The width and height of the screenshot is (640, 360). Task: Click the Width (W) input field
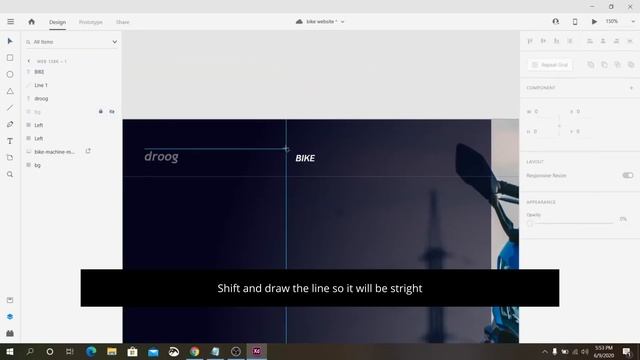[x=543, y=111]
